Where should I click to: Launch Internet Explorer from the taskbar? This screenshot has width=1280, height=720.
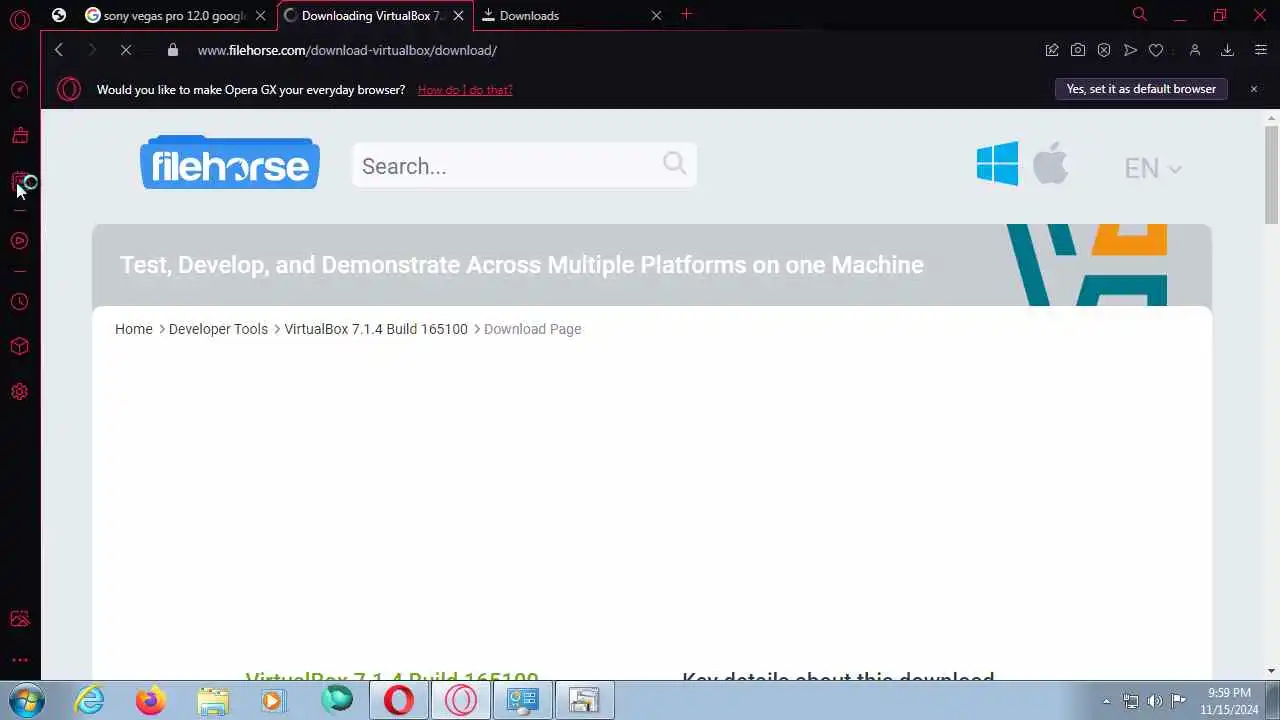pos(90,700)
